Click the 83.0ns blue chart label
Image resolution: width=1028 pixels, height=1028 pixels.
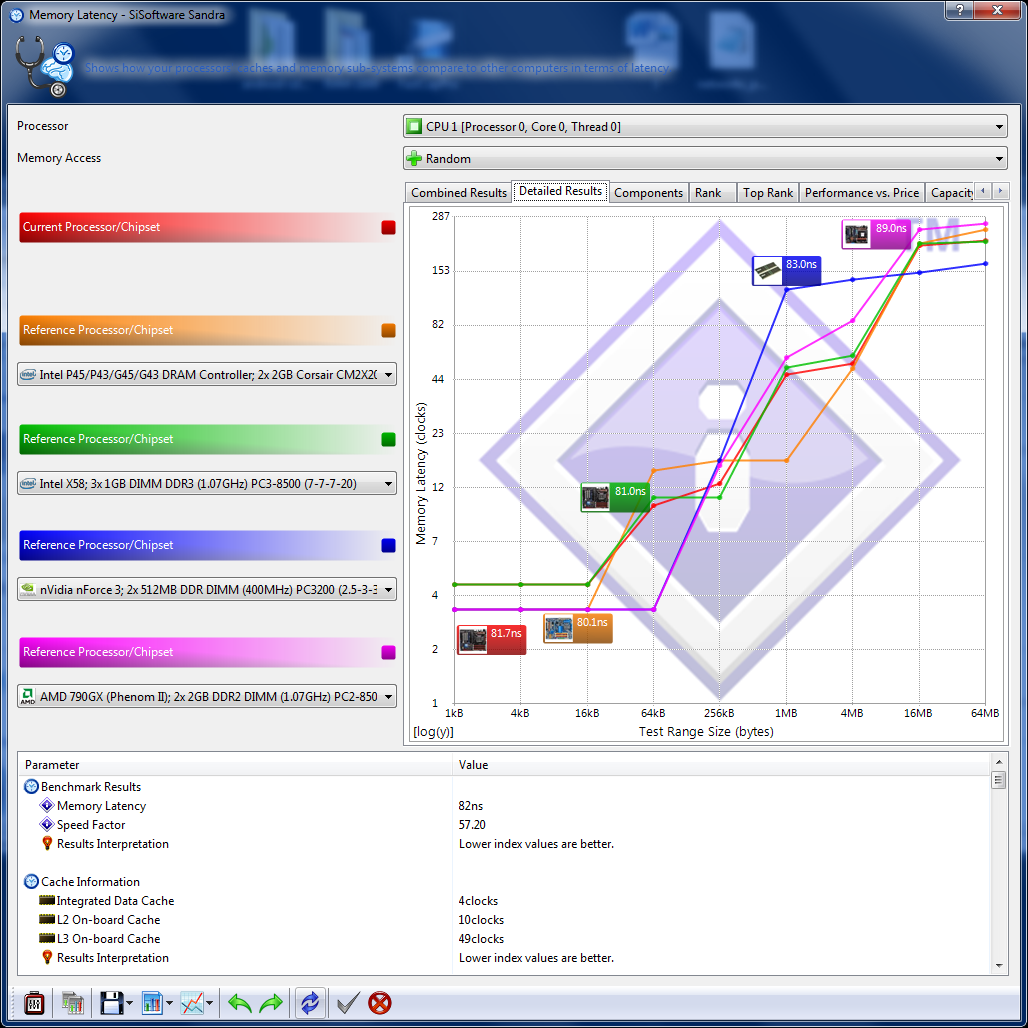(x=787, y=271)
